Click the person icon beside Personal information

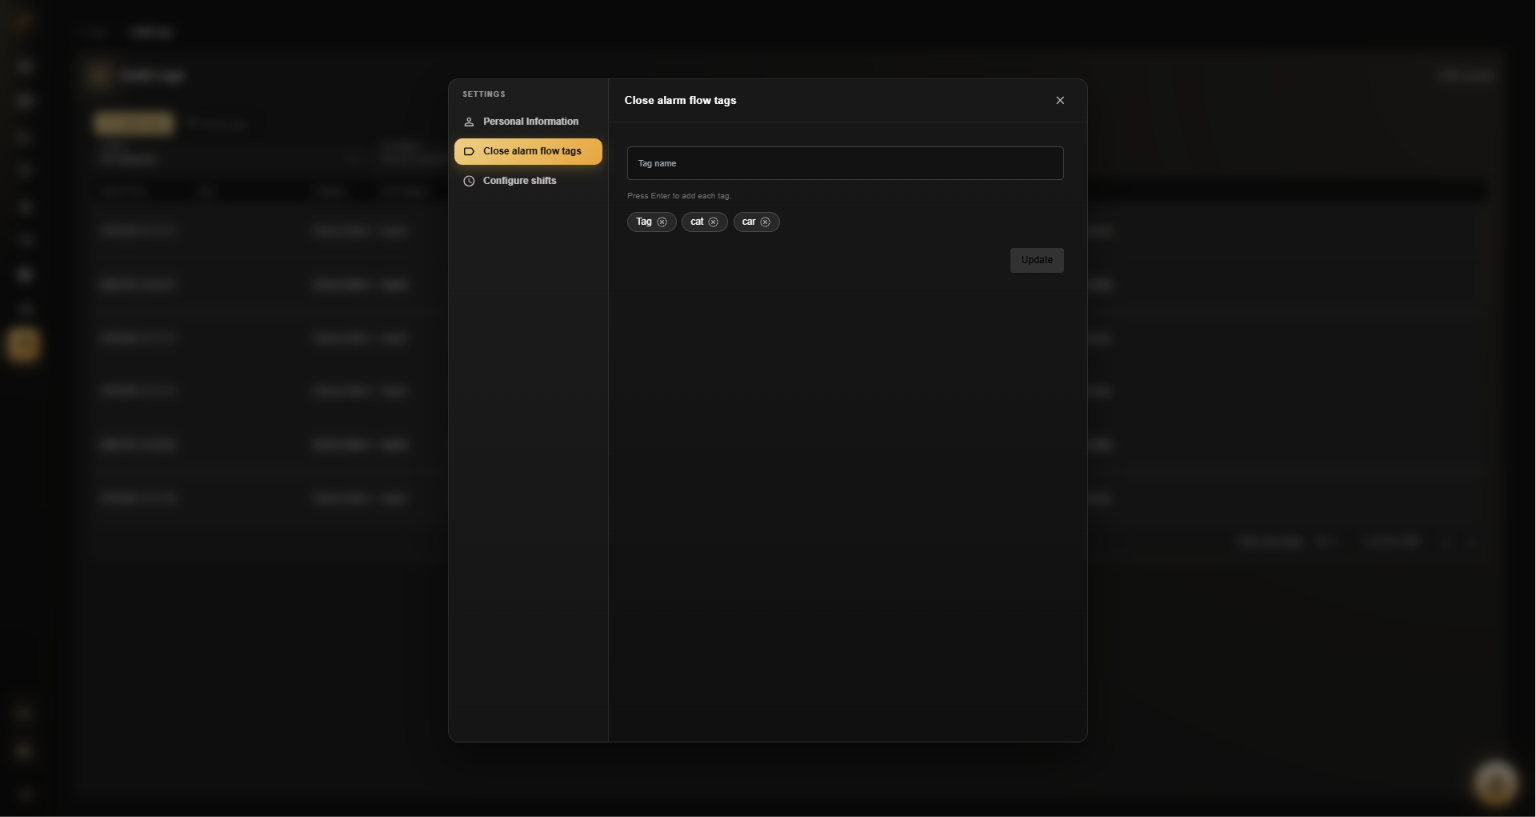pyautogui.click(x=469, y=122)
